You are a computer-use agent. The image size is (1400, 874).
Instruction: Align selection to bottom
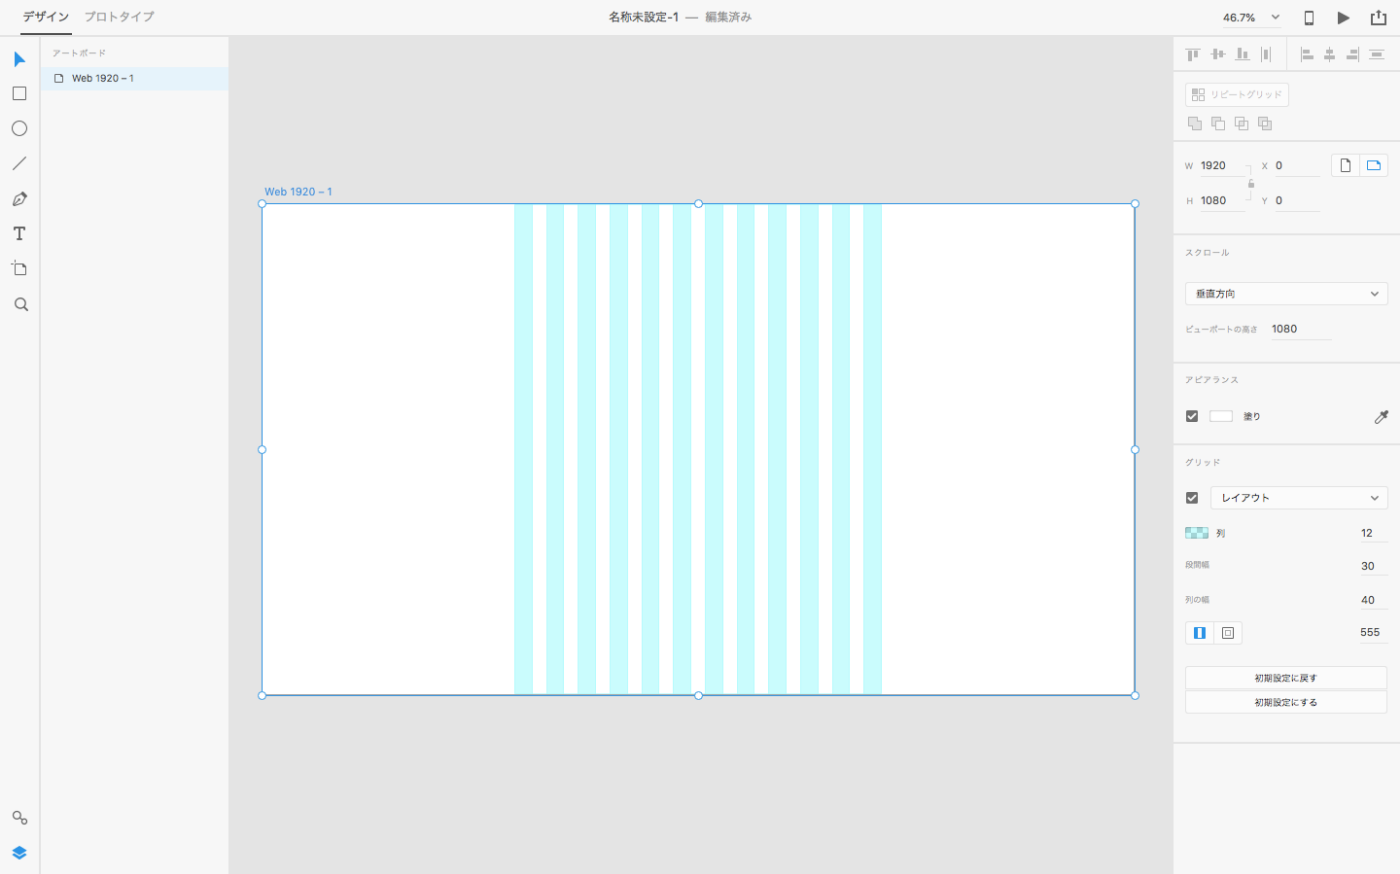pyautogui.click(x=1242, y=54)
